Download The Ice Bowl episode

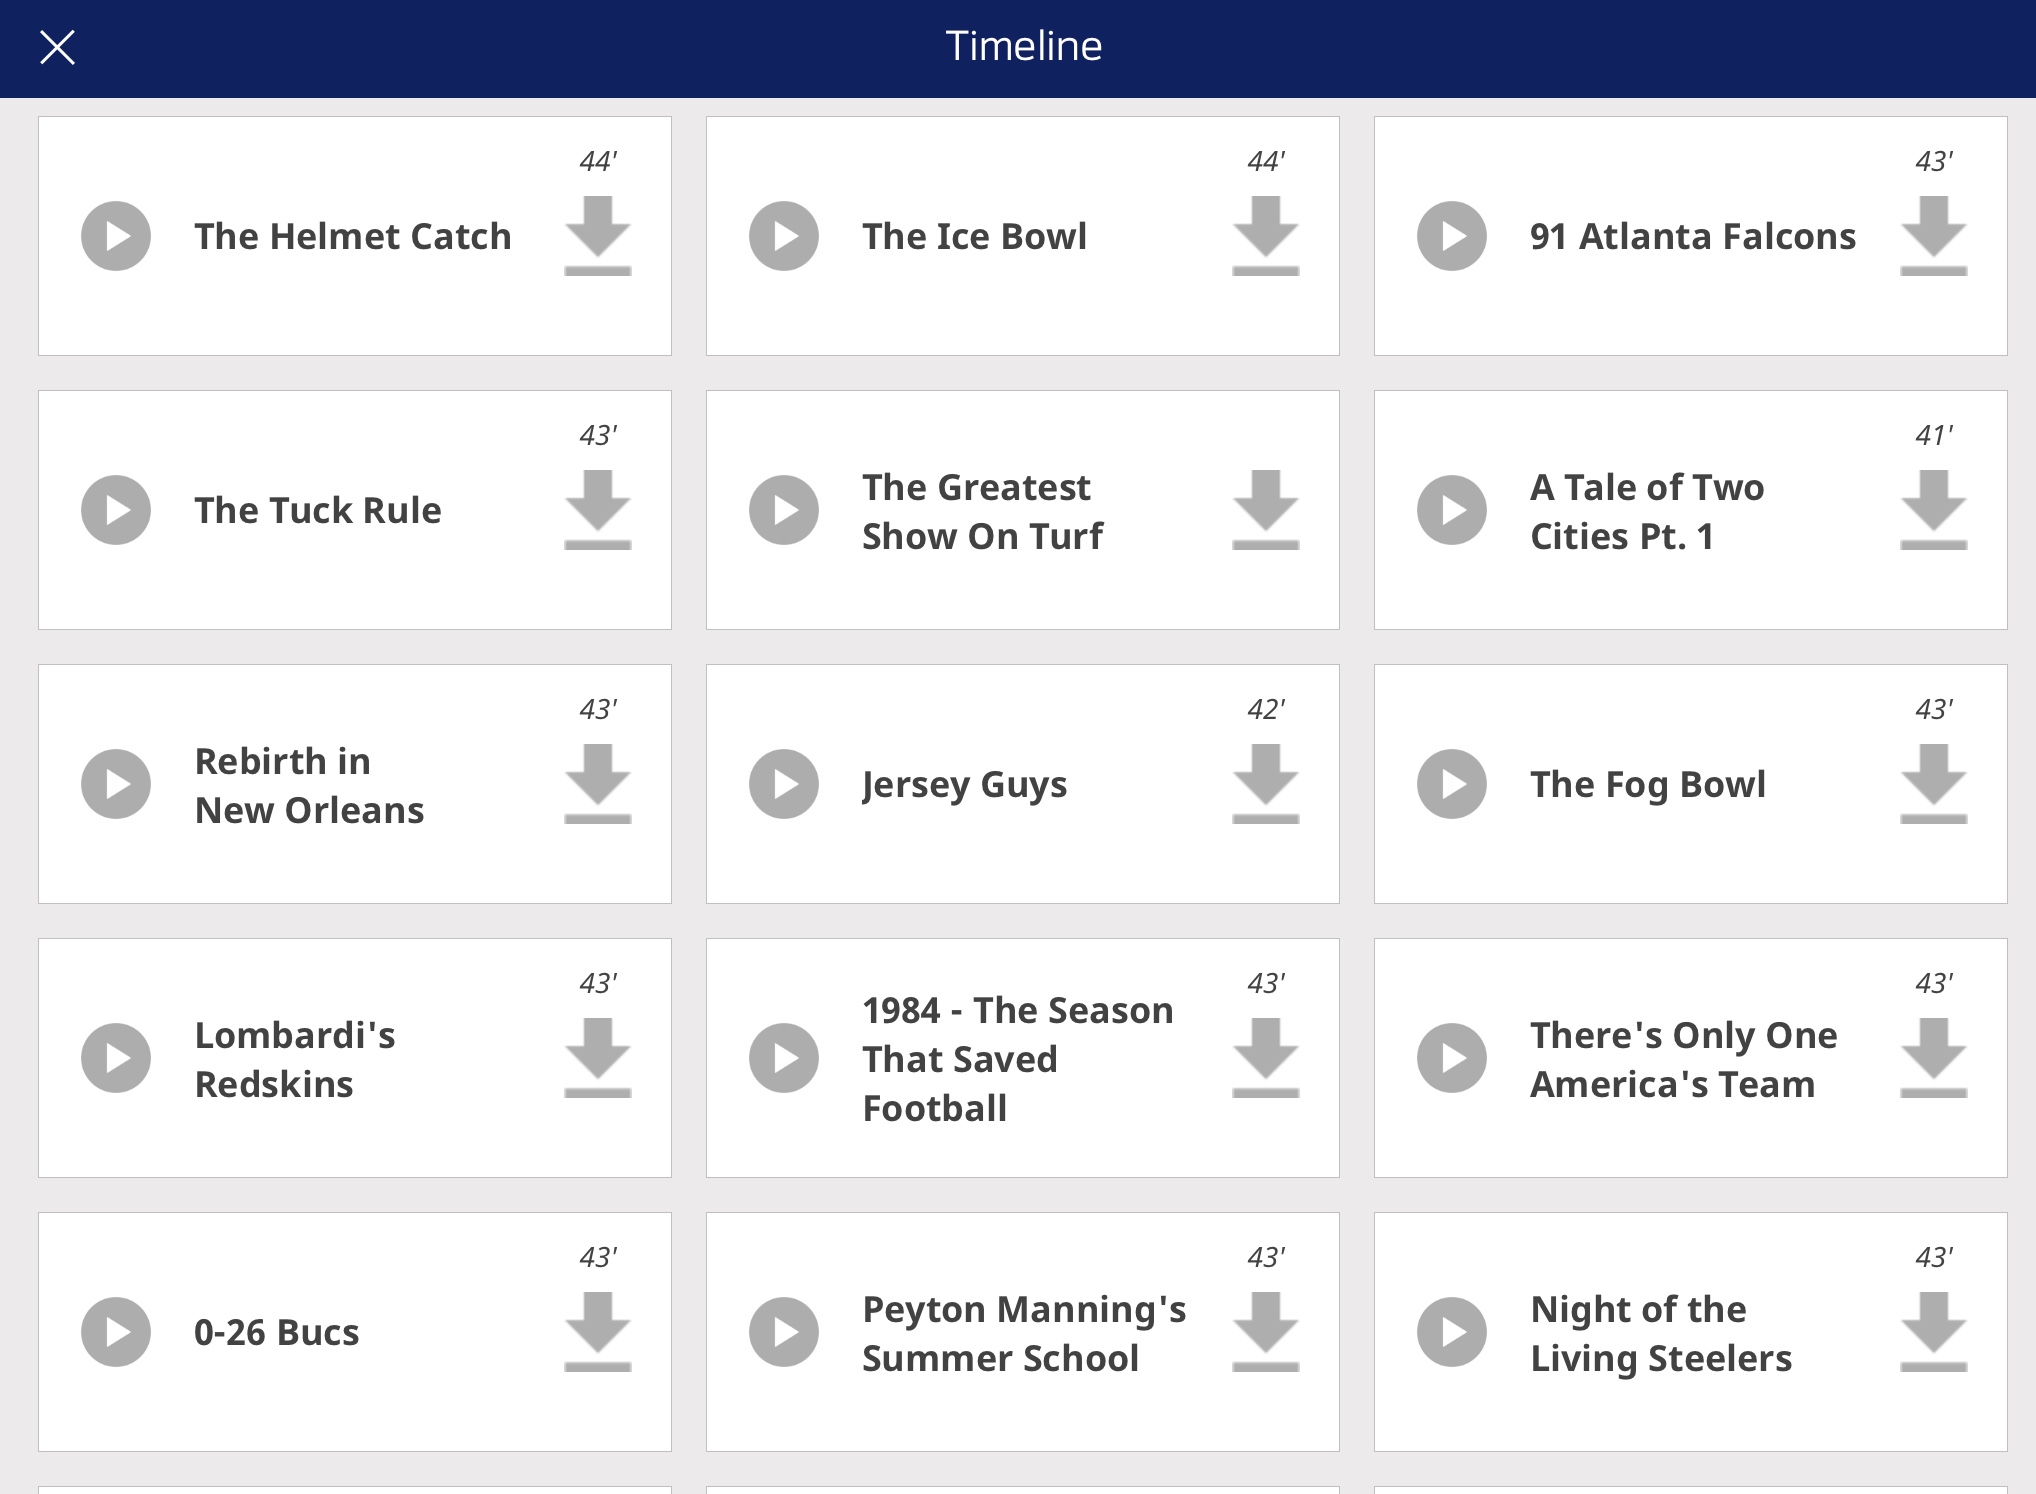(1265, 236)
